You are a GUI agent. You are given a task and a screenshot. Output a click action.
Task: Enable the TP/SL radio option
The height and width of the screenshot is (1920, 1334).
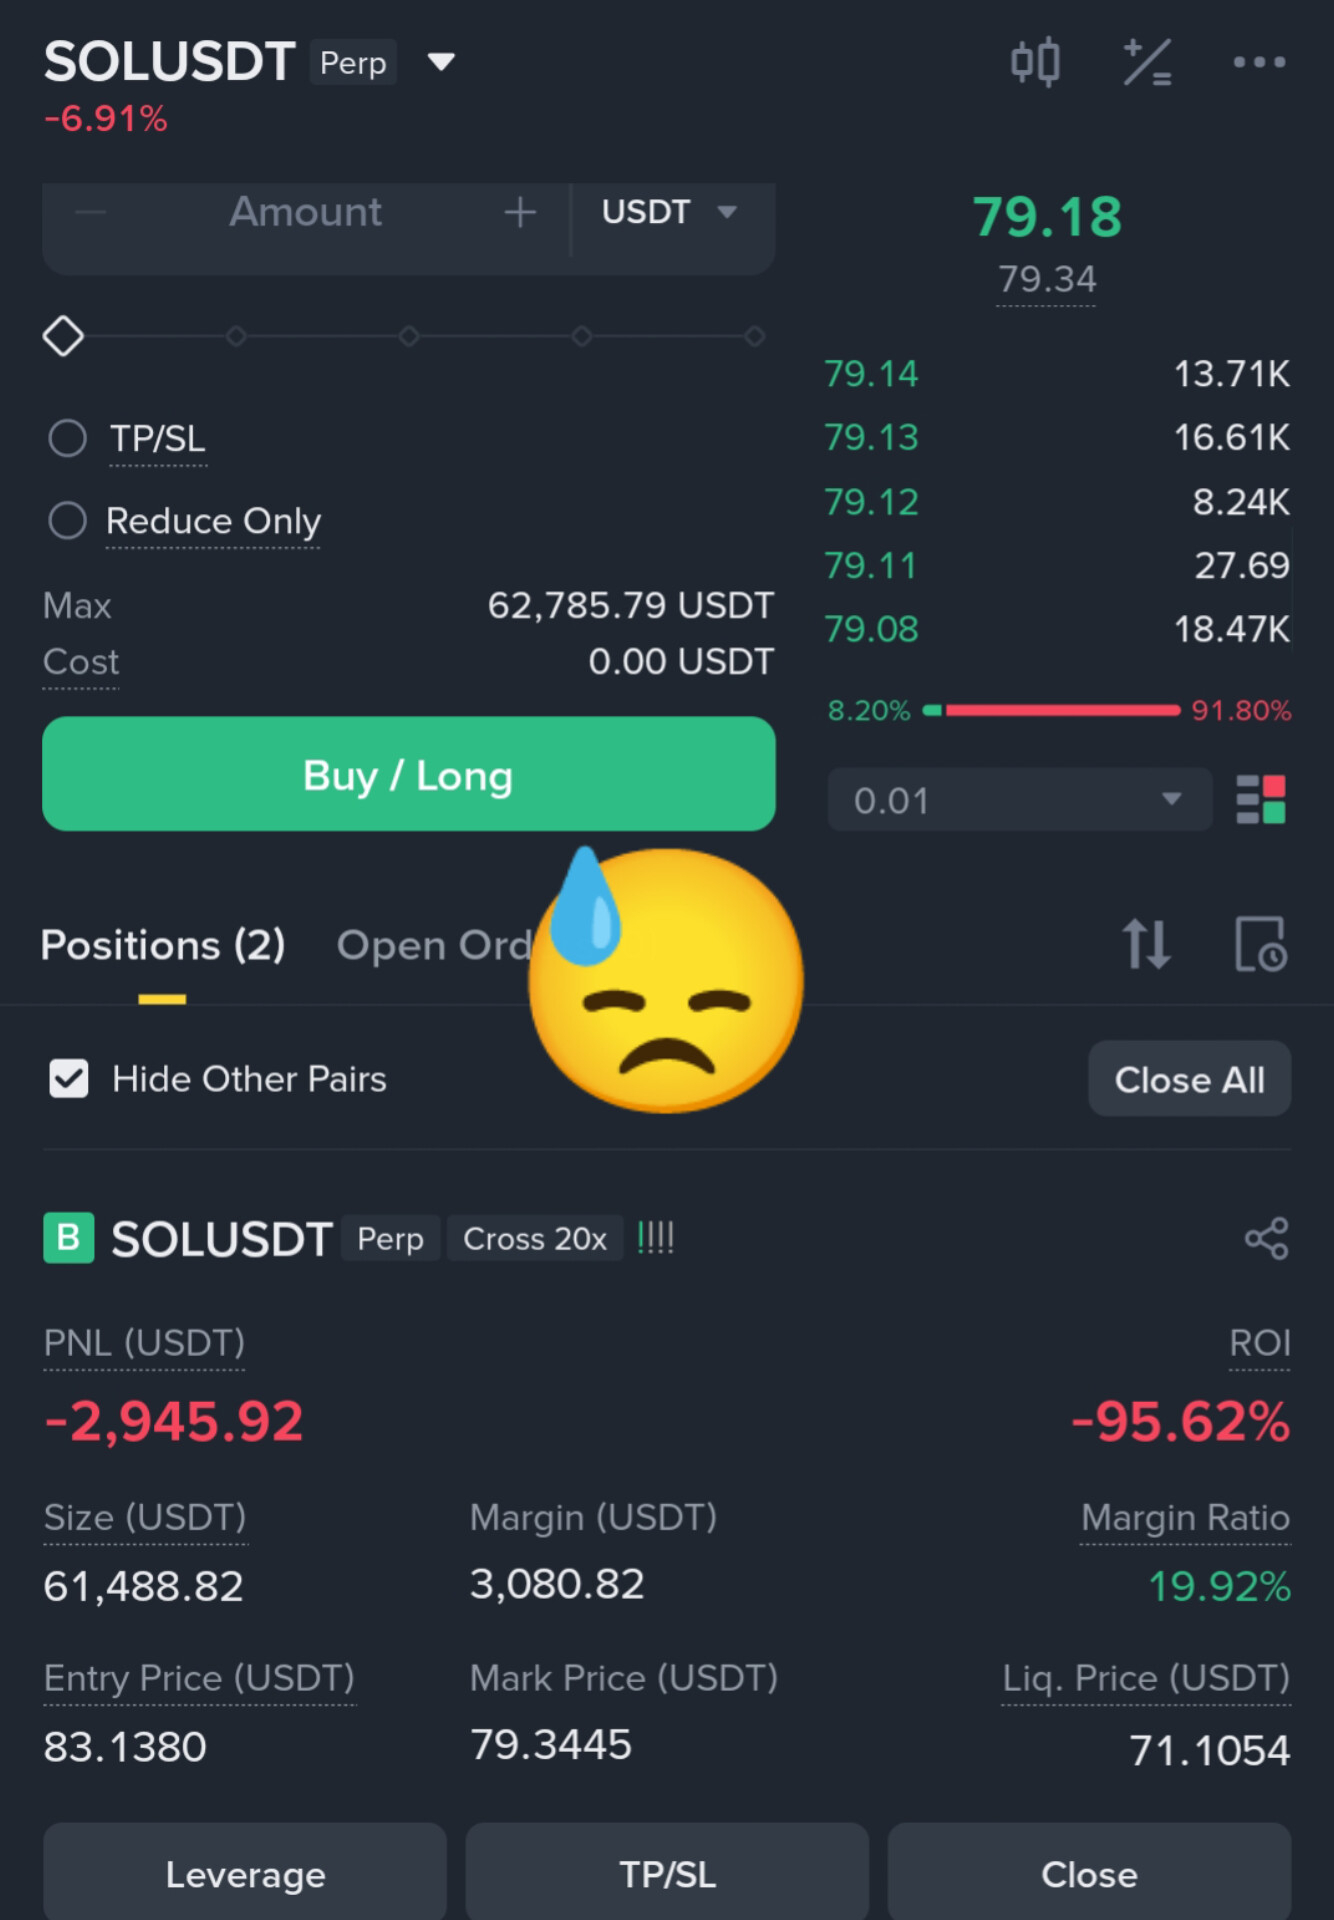(x=68, y=438)
